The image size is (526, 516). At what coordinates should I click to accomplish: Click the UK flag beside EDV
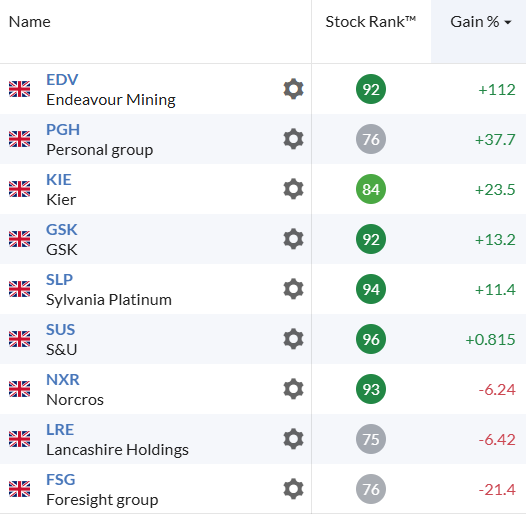[x=19, y=89]
